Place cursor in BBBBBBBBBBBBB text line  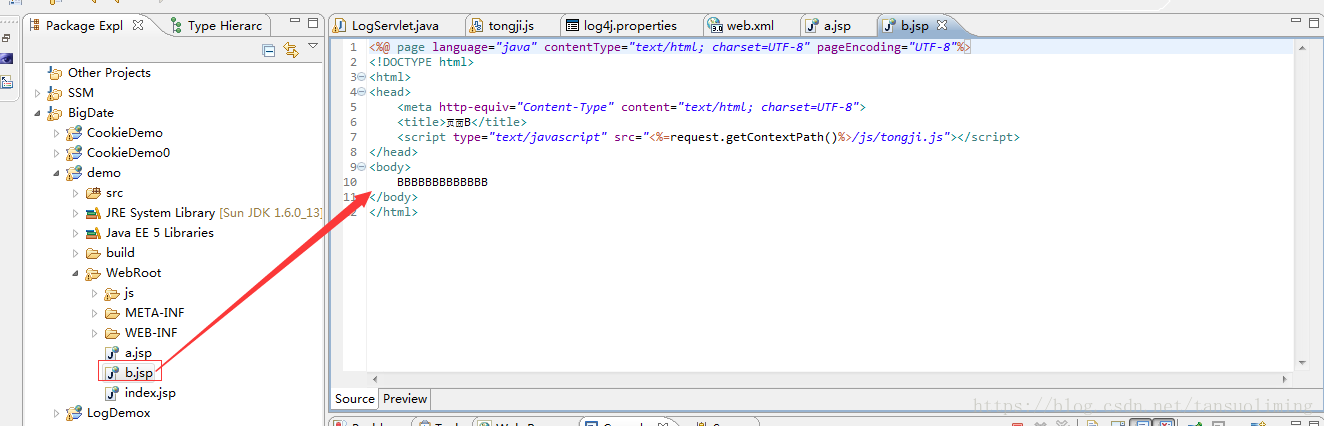(x=442, y=182)
